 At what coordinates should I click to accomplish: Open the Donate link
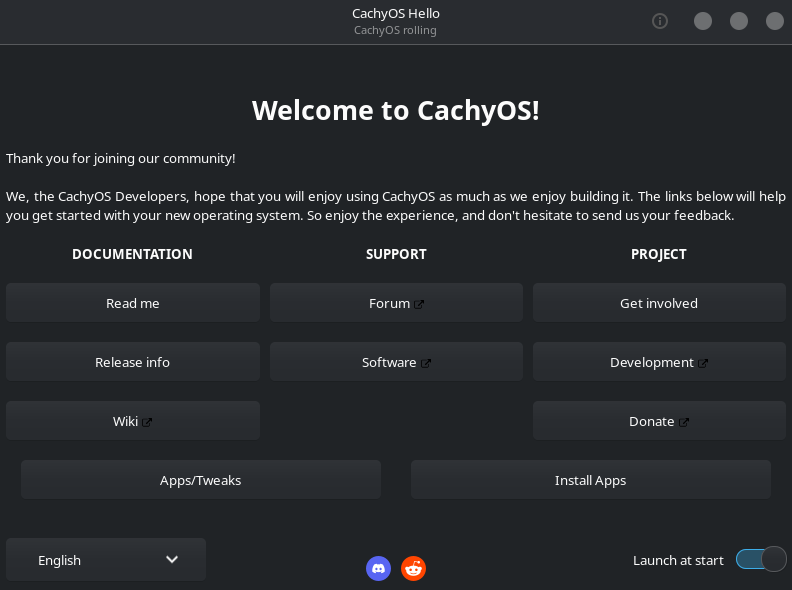pyautogui.click(x=659, y=421)
